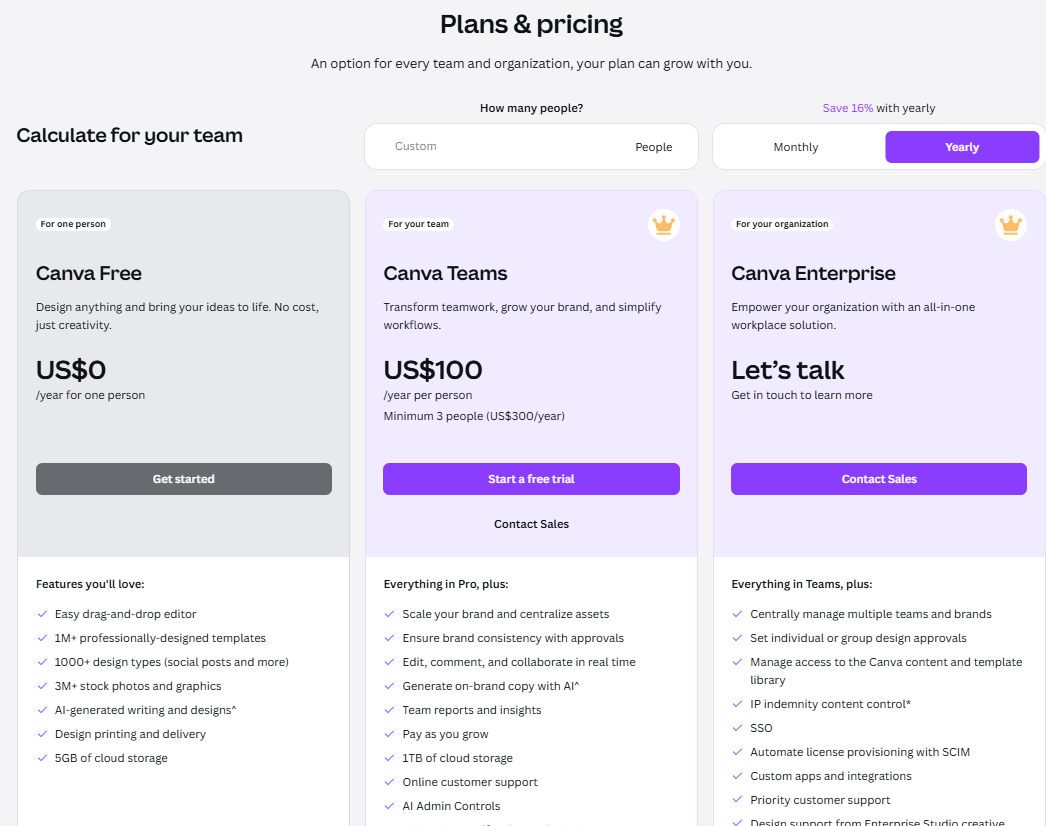Click the For one person badge

click(73, 224)
